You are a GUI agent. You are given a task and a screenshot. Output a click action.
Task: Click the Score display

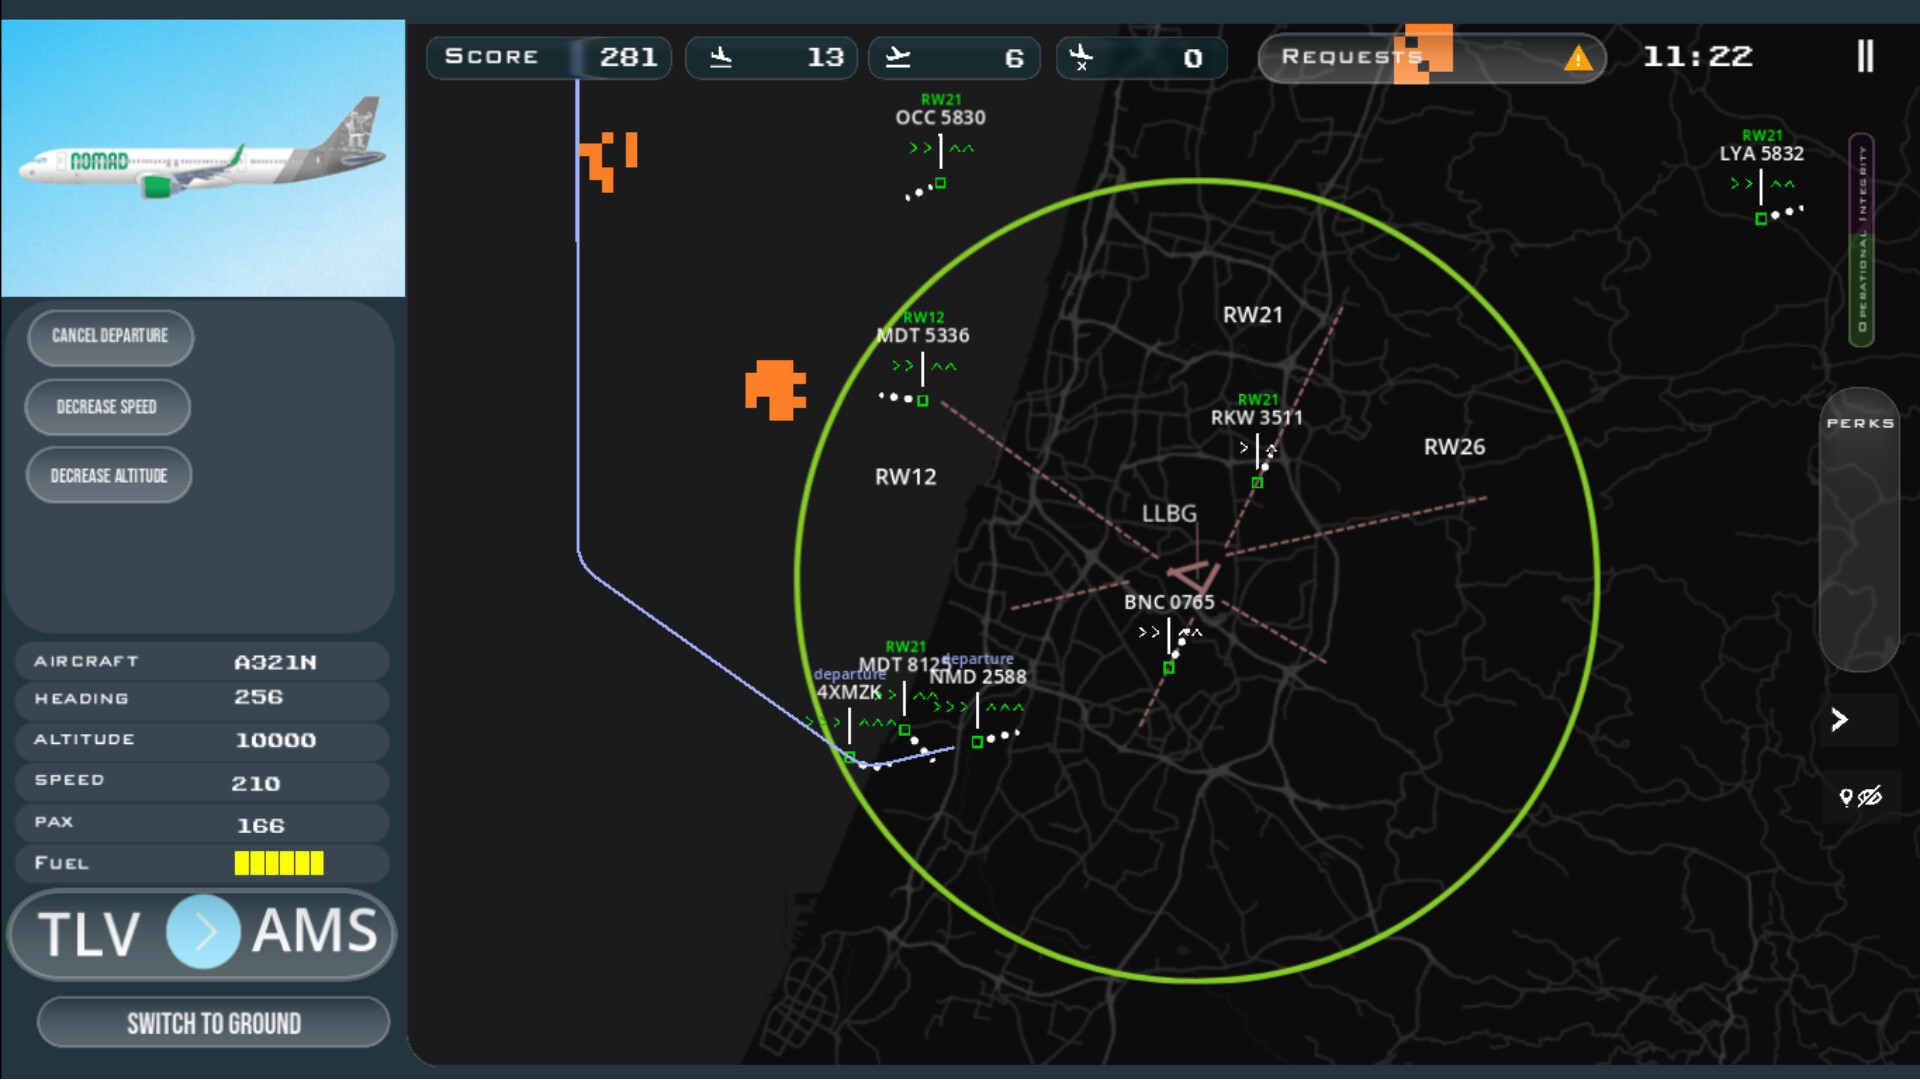(549, 57)
